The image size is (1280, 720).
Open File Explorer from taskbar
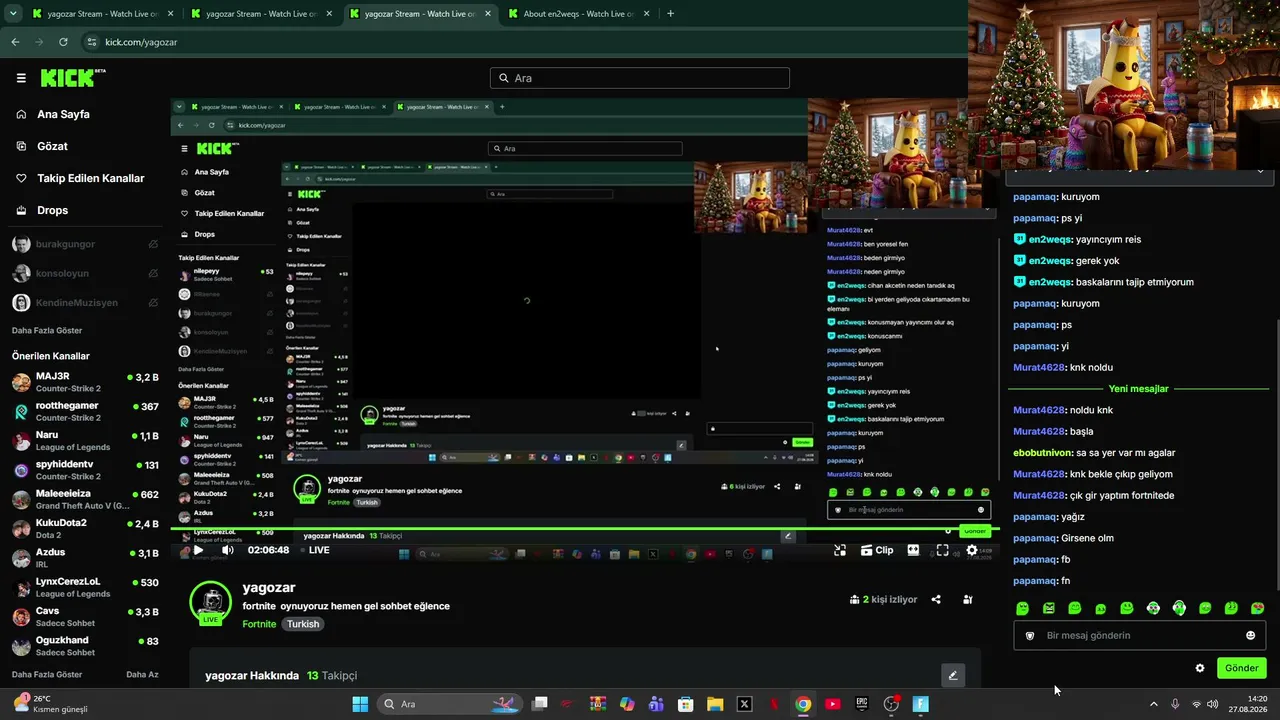715,704
